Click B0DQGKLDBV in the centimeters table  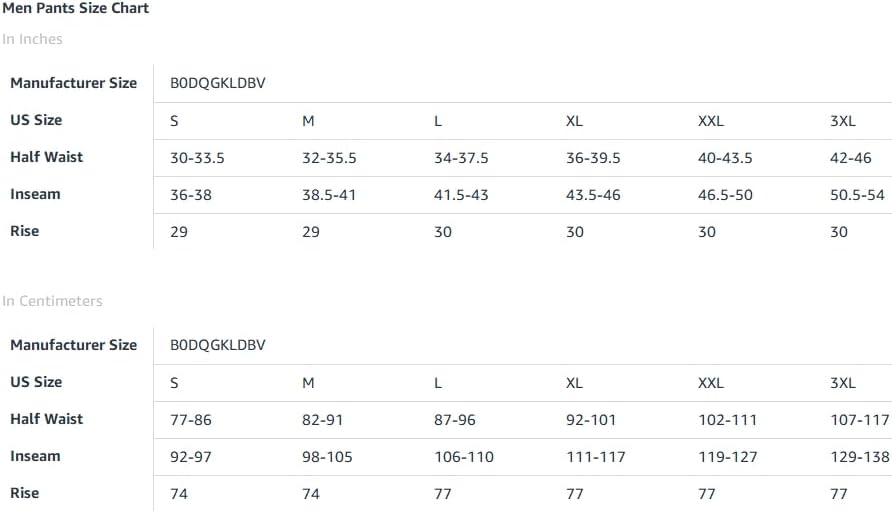(x=218, y=345)
